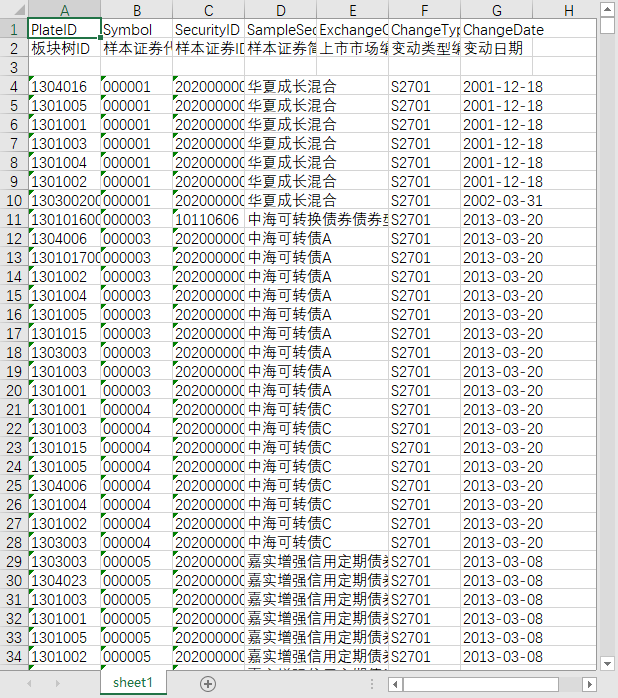Click the horizontal scrollbar track
The width and height of the screenshot is (618, 698).
click(x=570, y=684)
